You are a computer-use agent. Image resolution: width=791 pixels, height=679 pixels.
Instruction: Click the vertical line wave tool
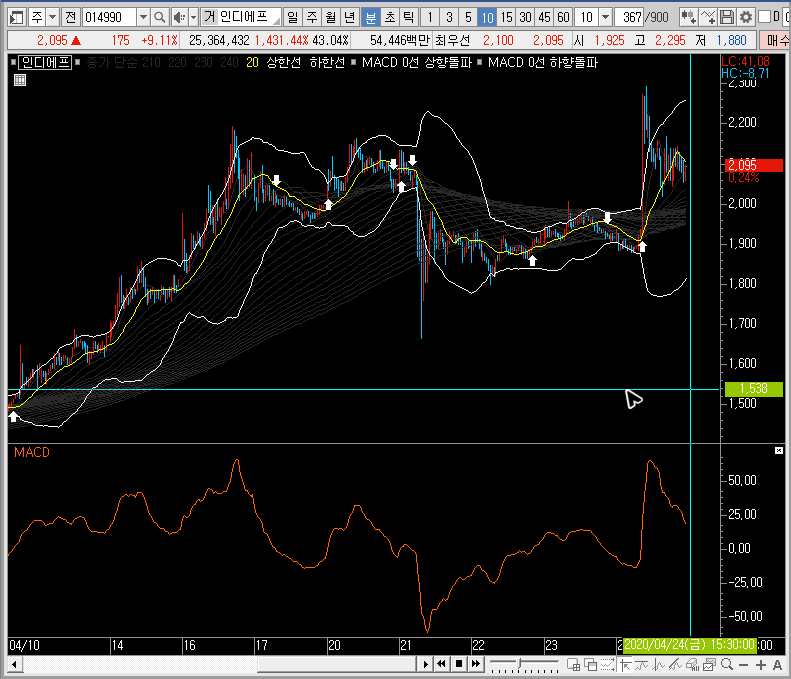coord(658,665)
